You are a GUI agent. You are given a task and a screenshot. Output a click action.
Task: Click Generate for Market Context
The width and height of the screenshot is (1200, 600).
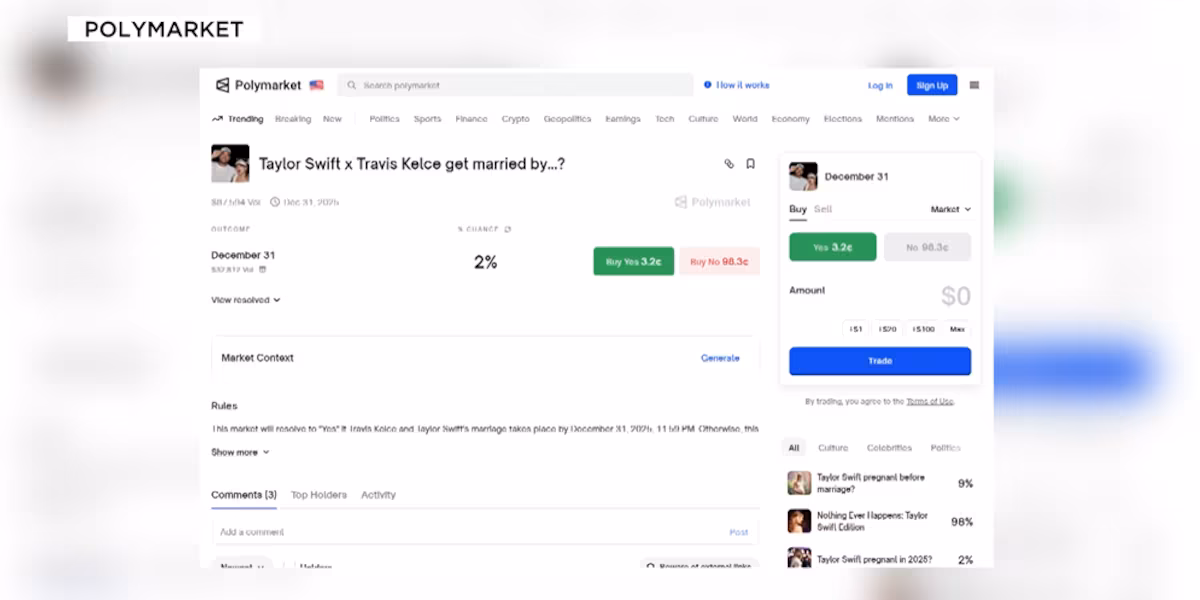[720, 358]
